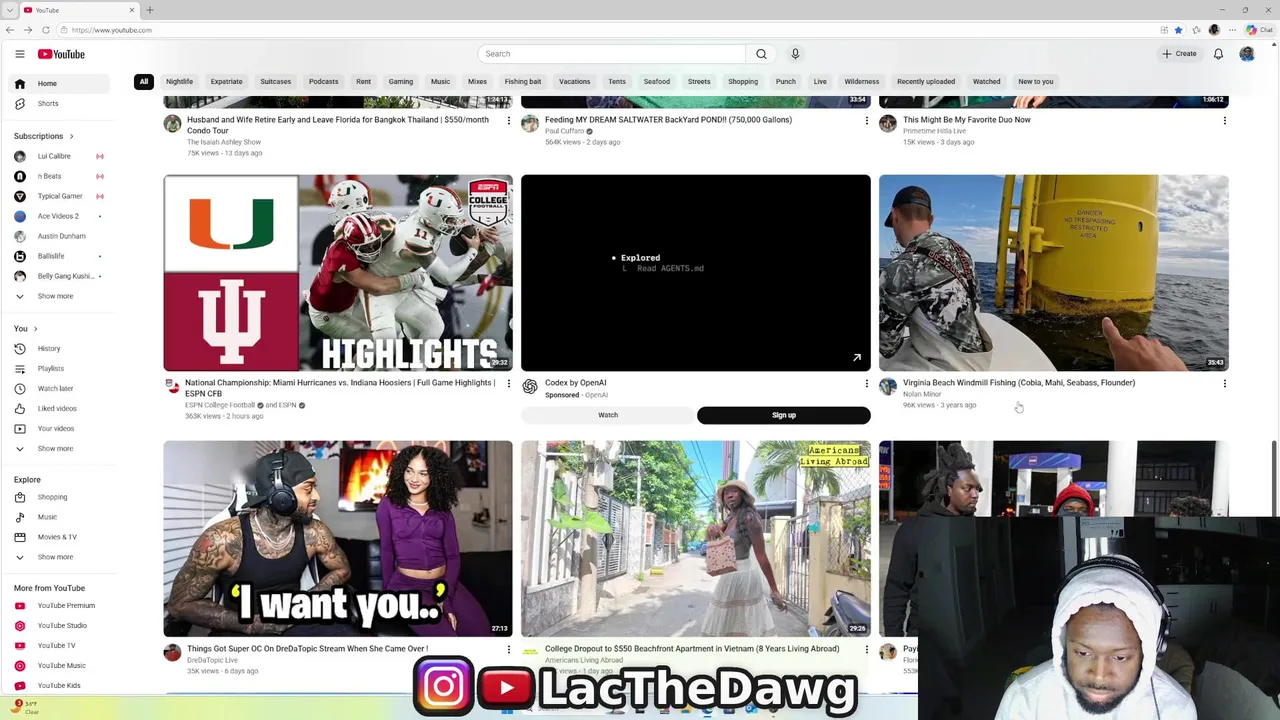Select the Seafood filter chip
The height and width of the screenshot is (720, 1280).
(657, 82)
